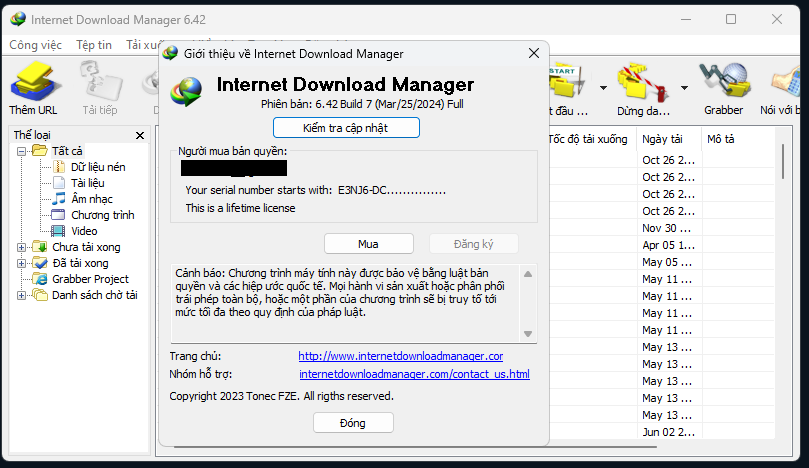
Task: Click Kiểm tra cập nhật button
Action: [346, 128]
